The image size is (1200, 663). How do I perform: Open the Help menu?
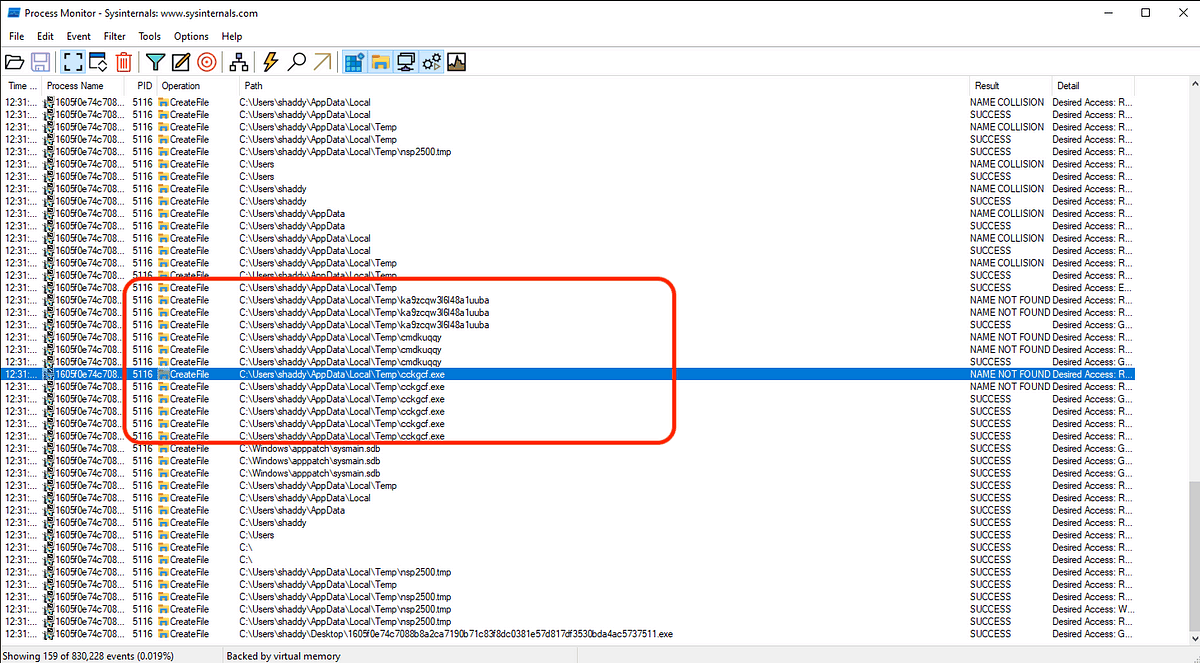pos(231,37)
